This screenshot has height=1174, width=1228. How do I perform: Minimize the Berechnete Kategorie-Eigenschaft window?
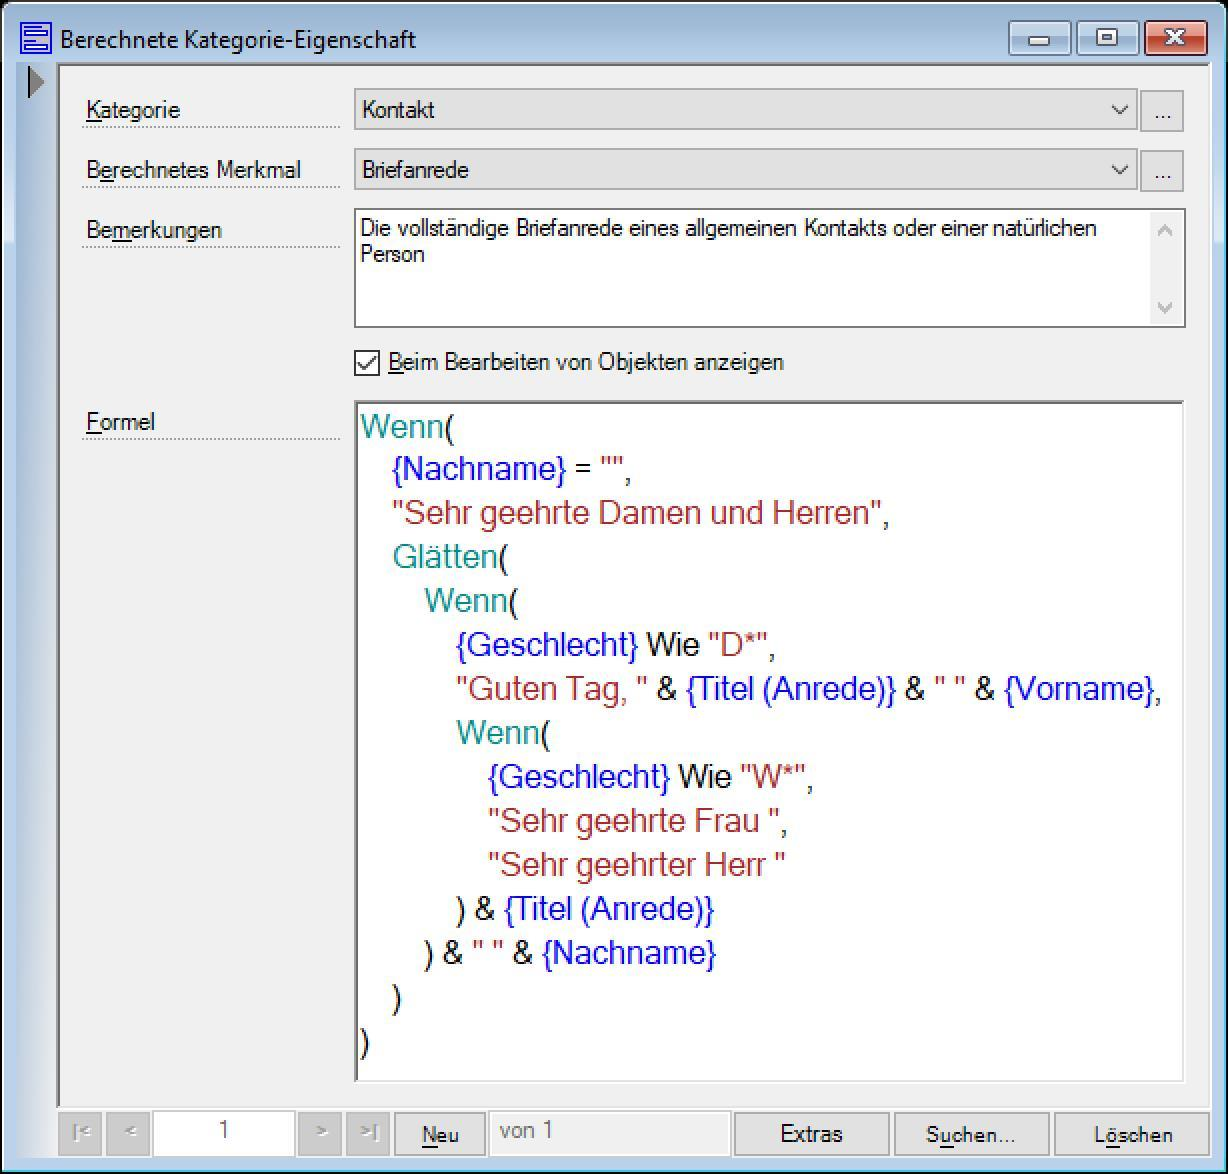(x=1039, y=39)
